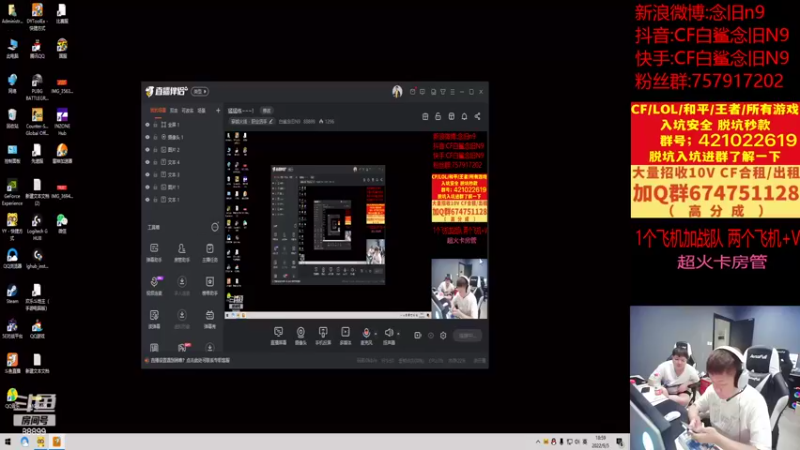Image resolution: width=800 pixels, height=450 pixels.
Task: Add a multimedia source from the bottom bar
Action: pyautogui.click(x=345, y=336)
